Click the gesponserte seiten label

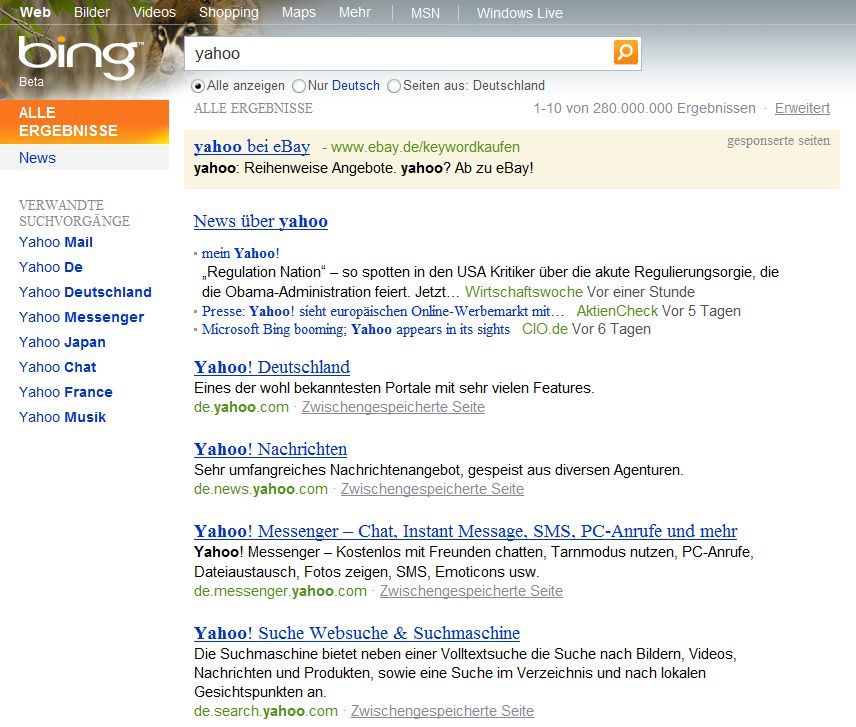click(x=778, y=141)
